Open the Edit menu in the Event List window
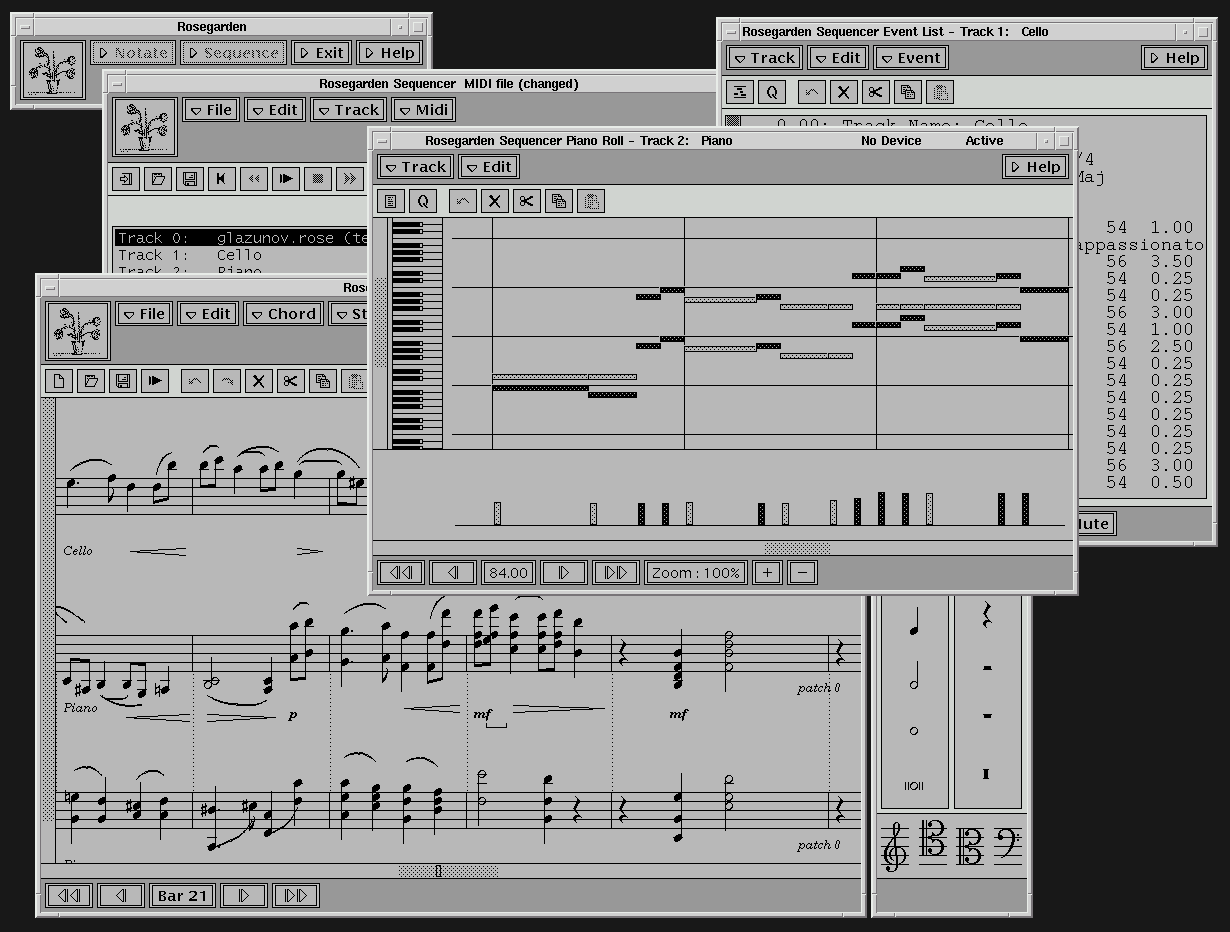The height and width of the screenshot is (932, 1230). pyautogui.click(x=837, y=58)
